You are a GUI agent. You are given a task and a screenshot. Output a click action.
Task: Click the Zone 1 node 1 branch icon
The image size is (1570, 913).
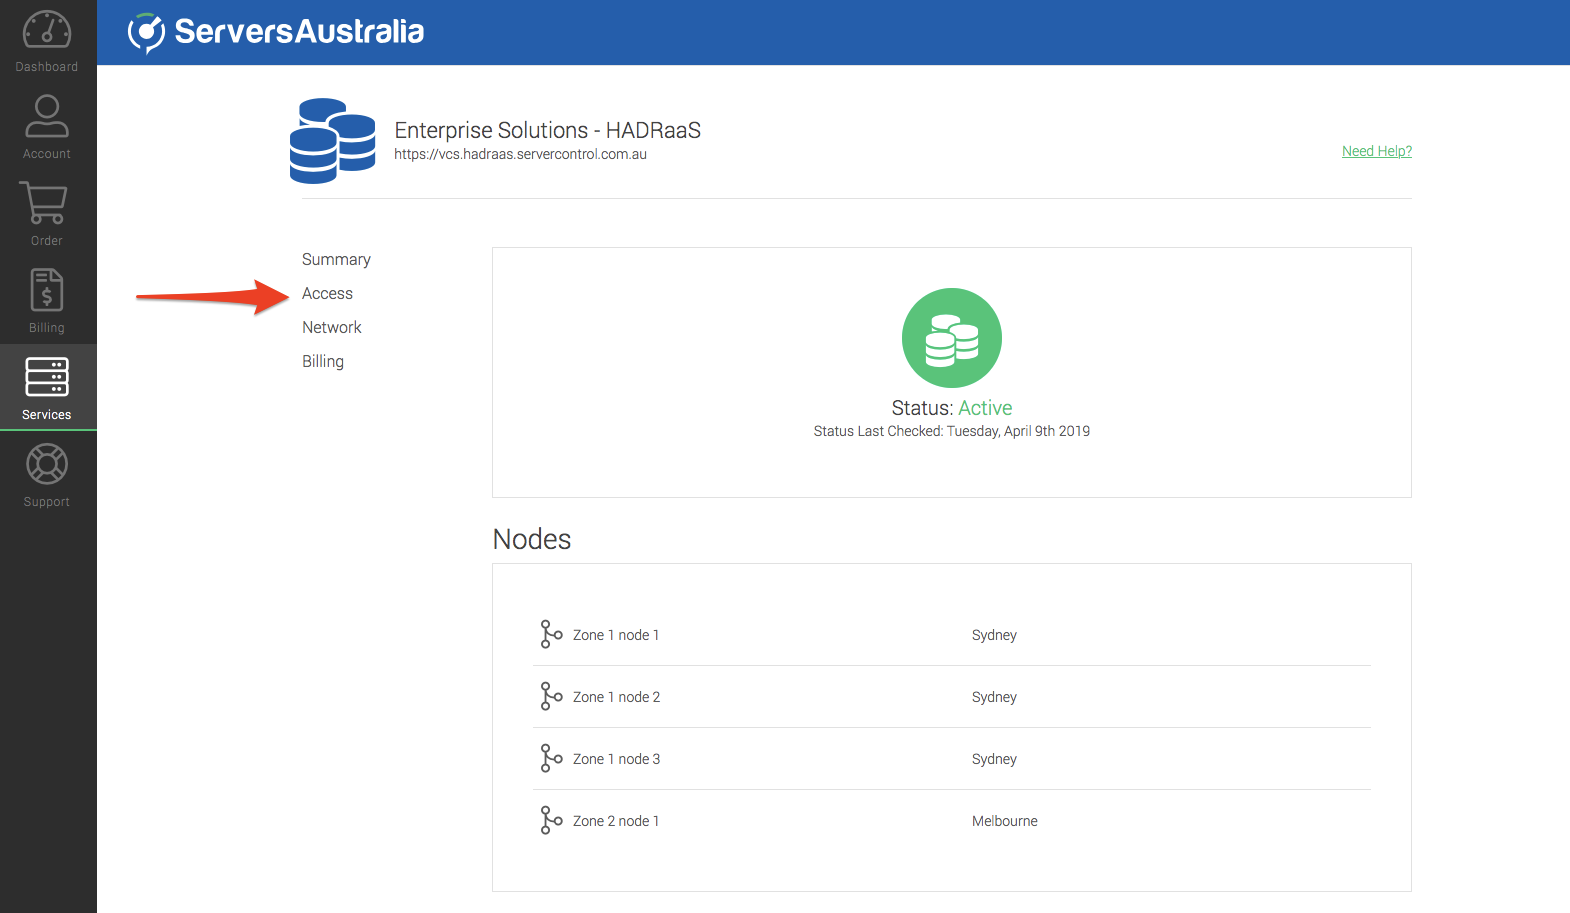[551, 634]
